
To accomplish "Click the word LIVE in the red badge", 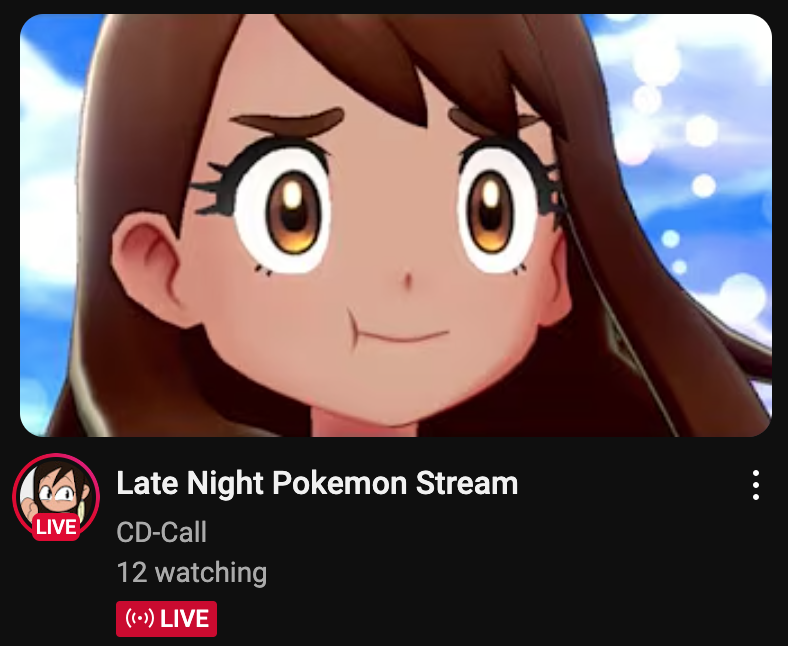I will pyautogui.click(x=184, y=619).
